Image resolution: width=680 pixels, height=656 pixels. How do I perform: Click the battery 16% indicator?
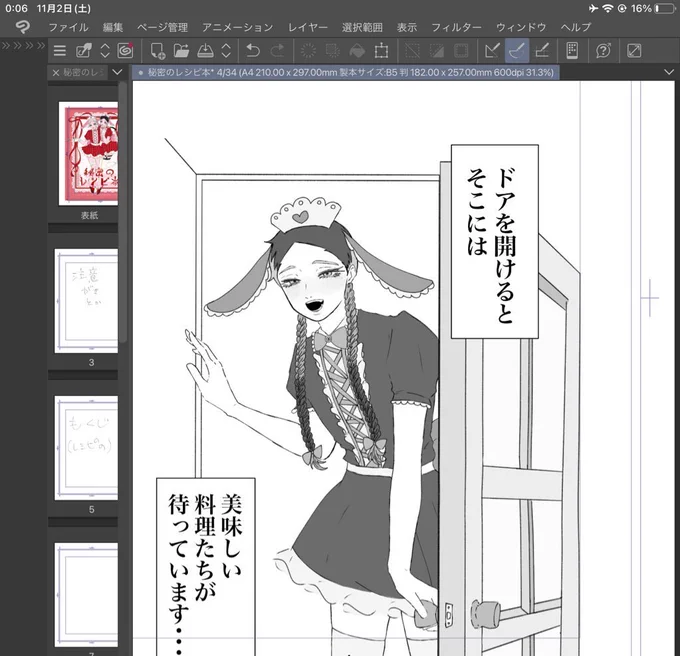[653, 8]
